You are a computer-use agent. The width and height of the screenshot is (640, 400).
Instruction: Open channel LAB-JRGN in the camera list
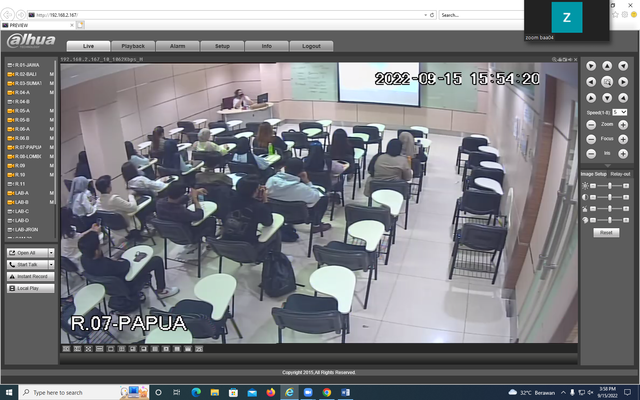27,230
